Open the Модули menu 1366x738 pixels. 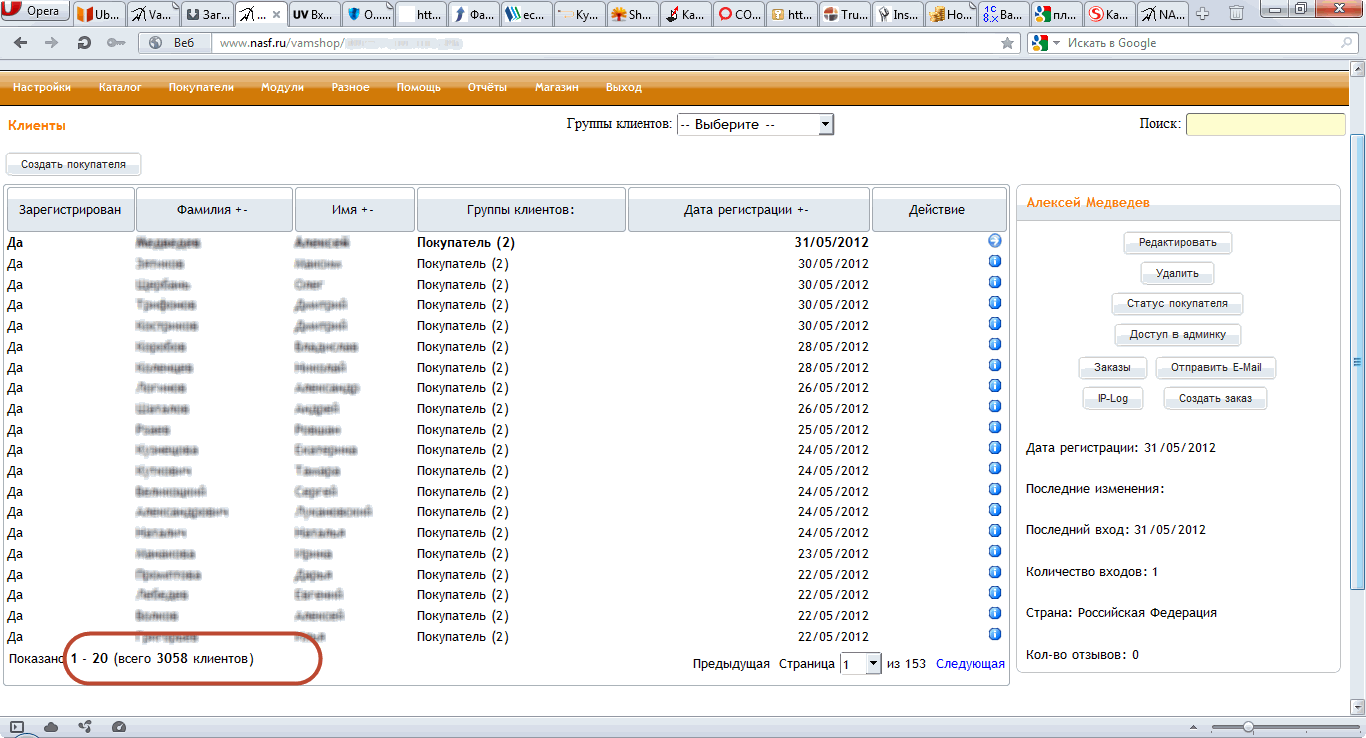coord(282,87)
